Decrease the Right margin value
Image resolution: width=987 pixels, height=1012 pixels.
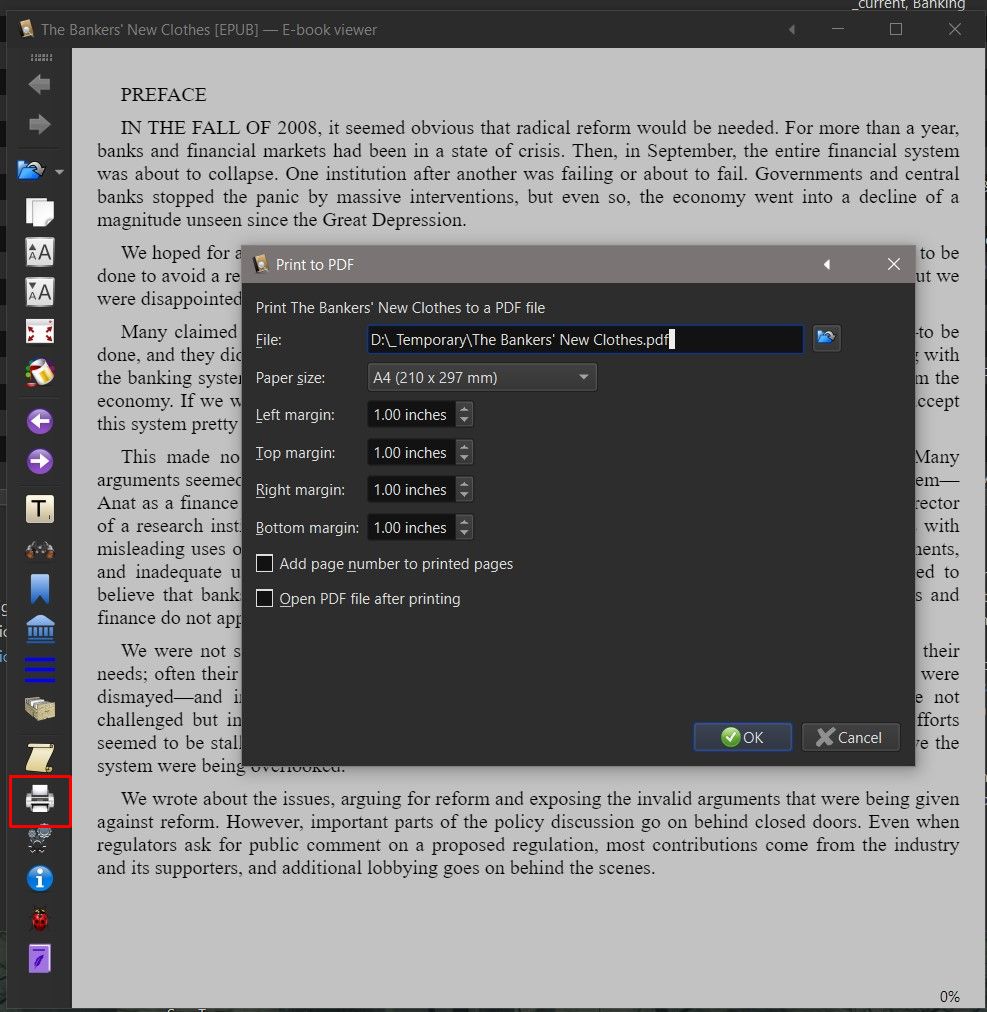(464, 495)
